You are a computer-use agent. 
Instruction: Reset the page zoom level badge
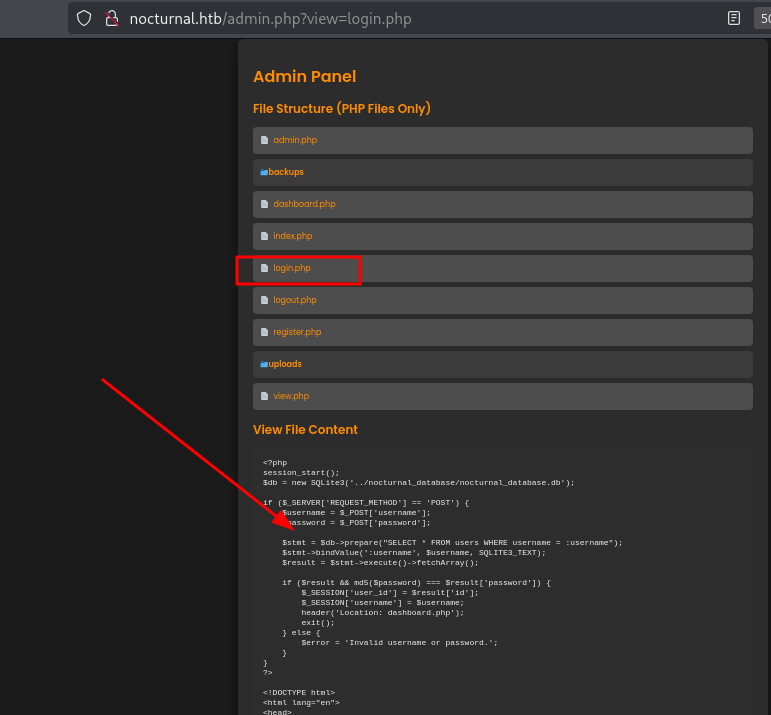[x=763, y=18]
